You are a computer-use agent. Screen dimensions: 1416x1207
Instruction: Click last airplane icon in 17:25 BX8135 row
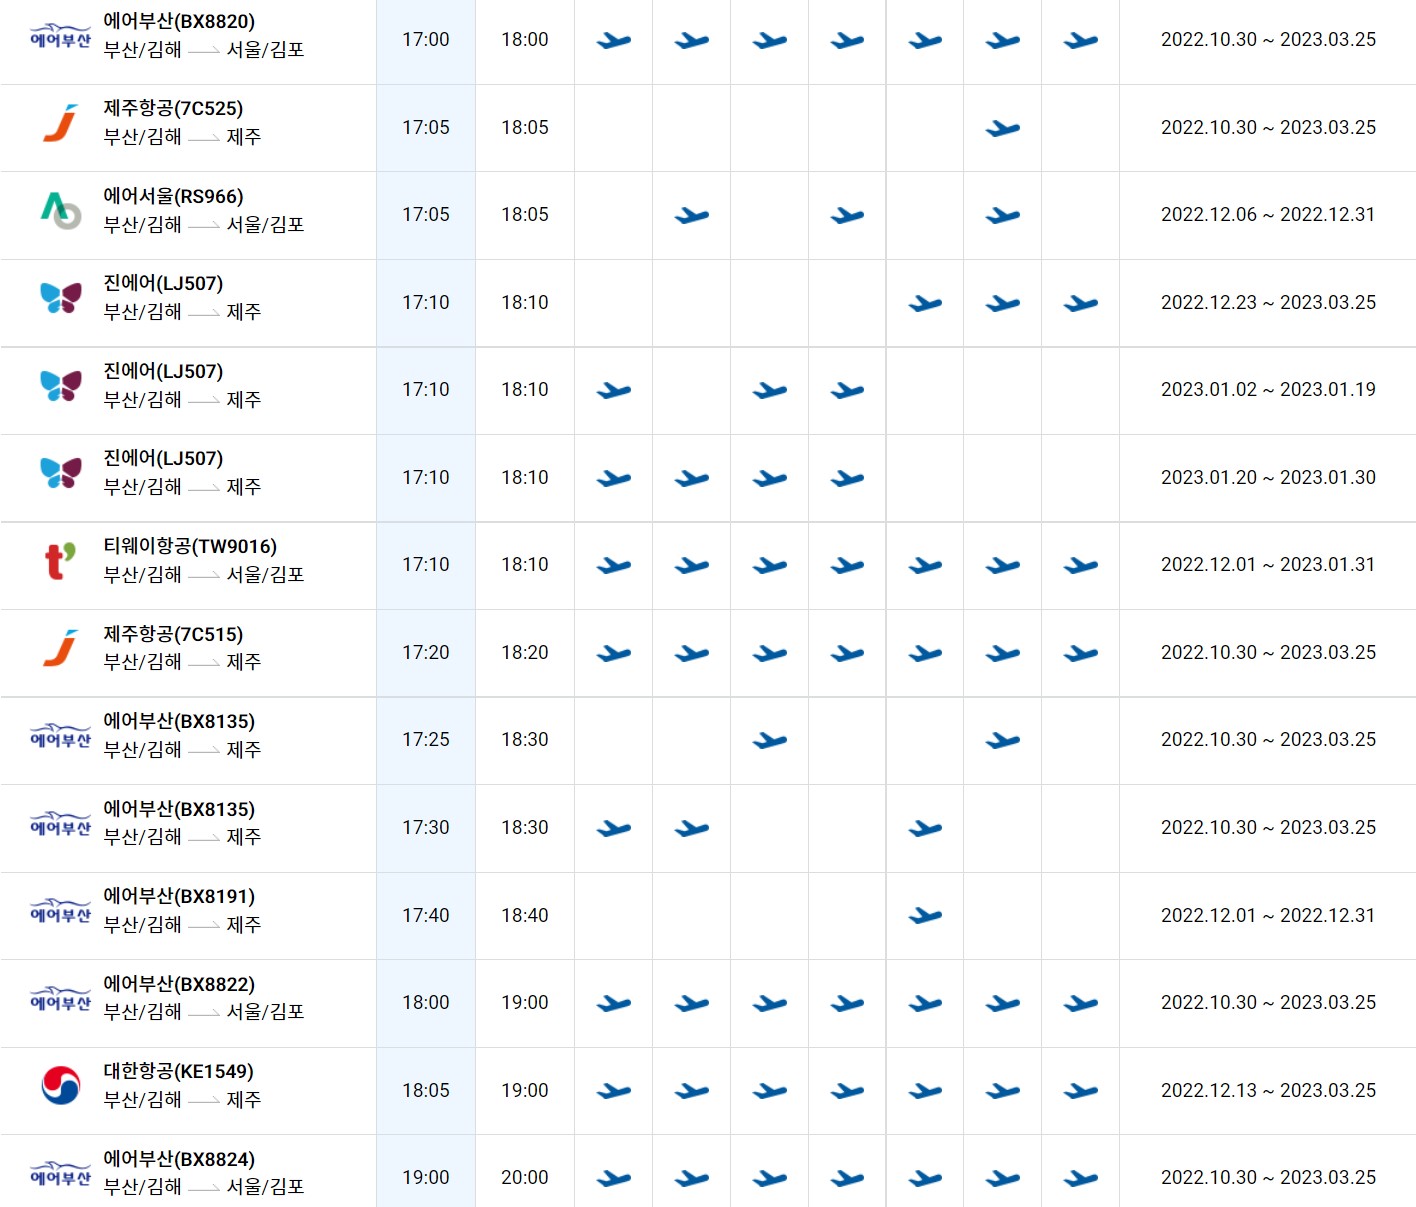(1002, 740)
